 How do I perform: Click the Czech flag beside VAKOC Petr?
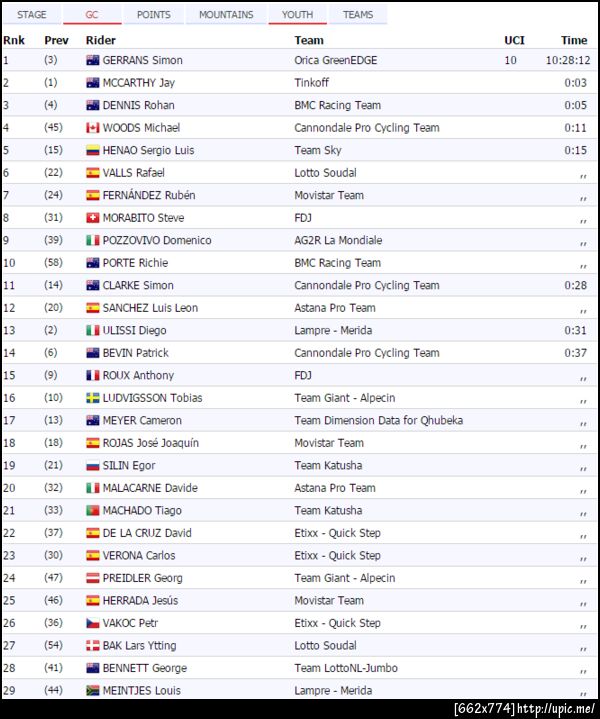pyautogui.click(x=93, y=623)
